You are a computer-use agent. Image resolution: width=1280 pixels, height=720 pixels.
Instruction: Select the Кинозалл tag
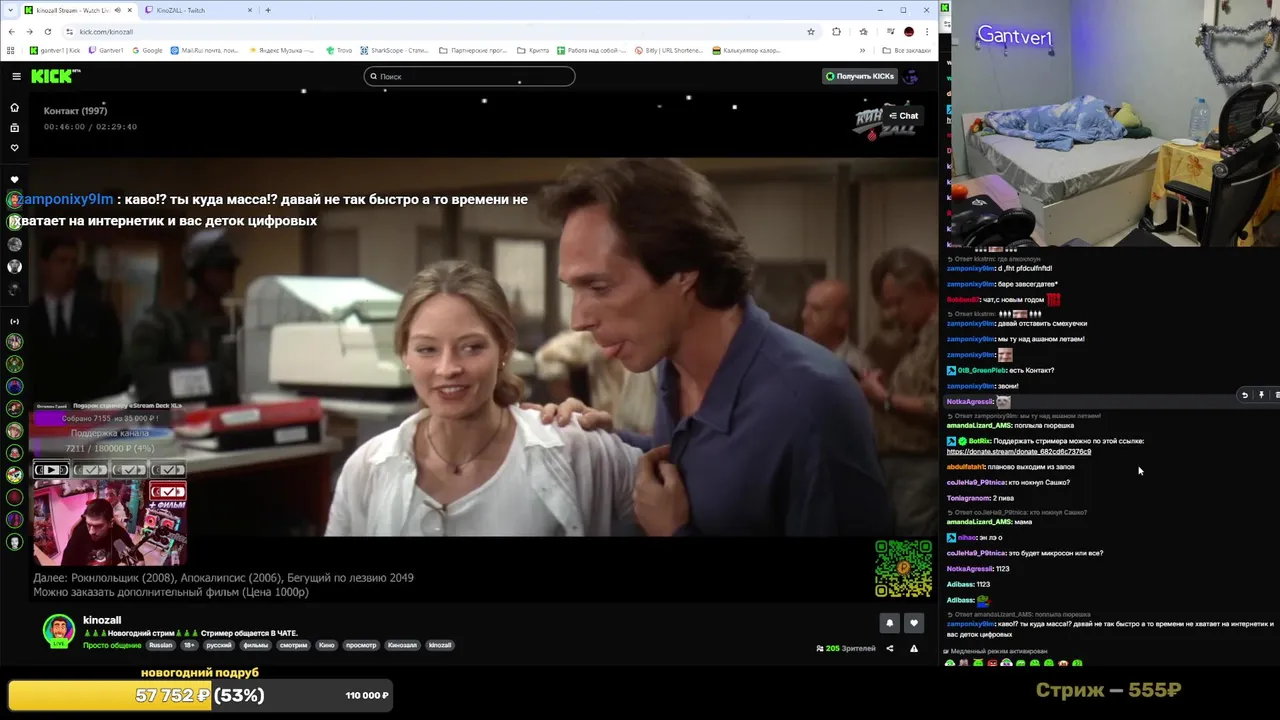click(402, 645)
